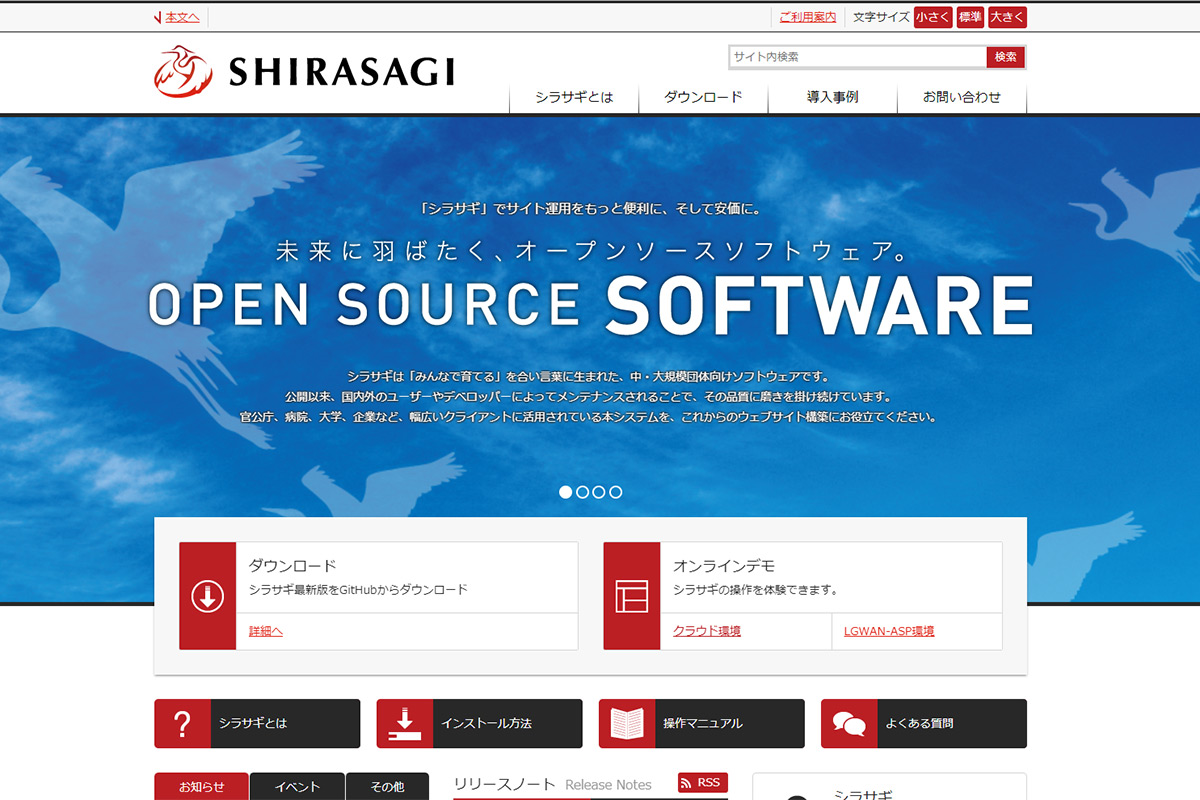Viewport: 1200px width, 800px height.
Task: Click the オンラインデモ card heading
Action: pyautogui.click(x=724, y=566)
